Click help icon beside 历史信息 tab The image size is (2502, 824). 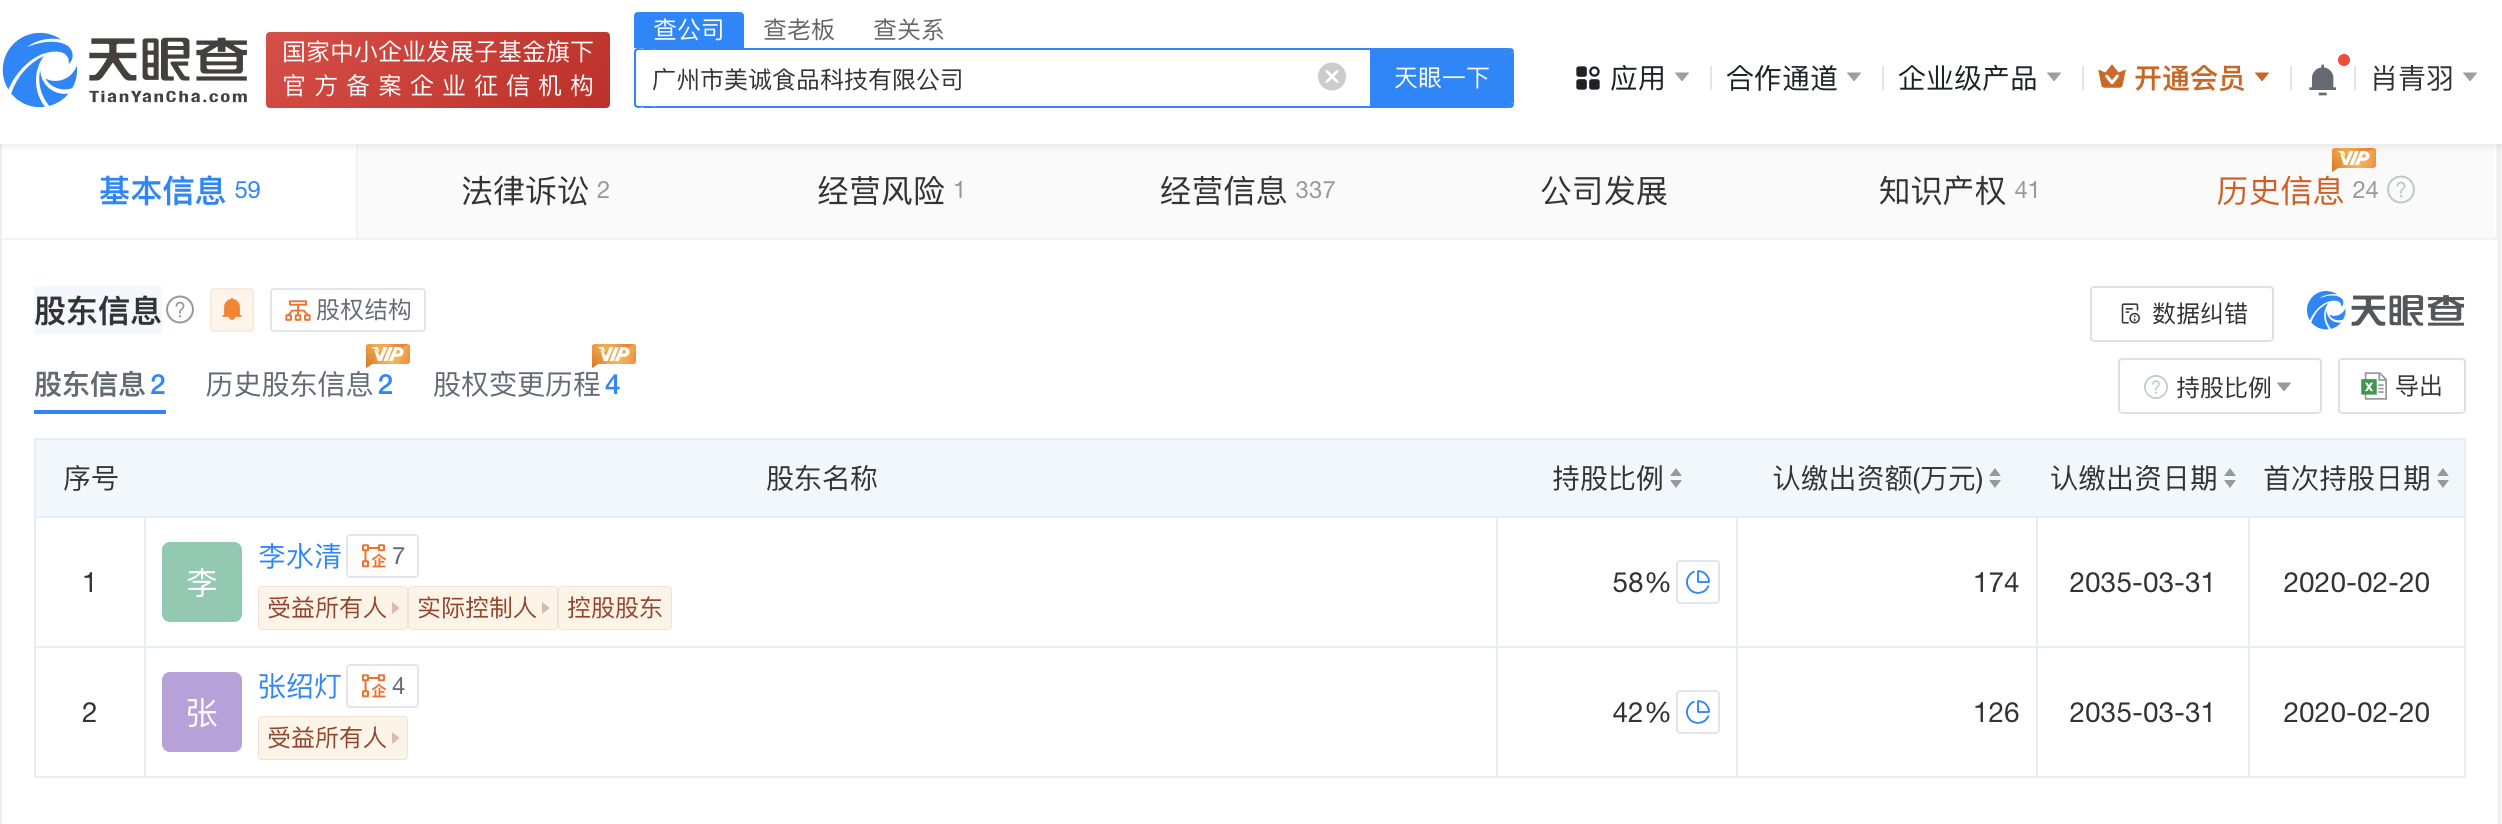2401,190
